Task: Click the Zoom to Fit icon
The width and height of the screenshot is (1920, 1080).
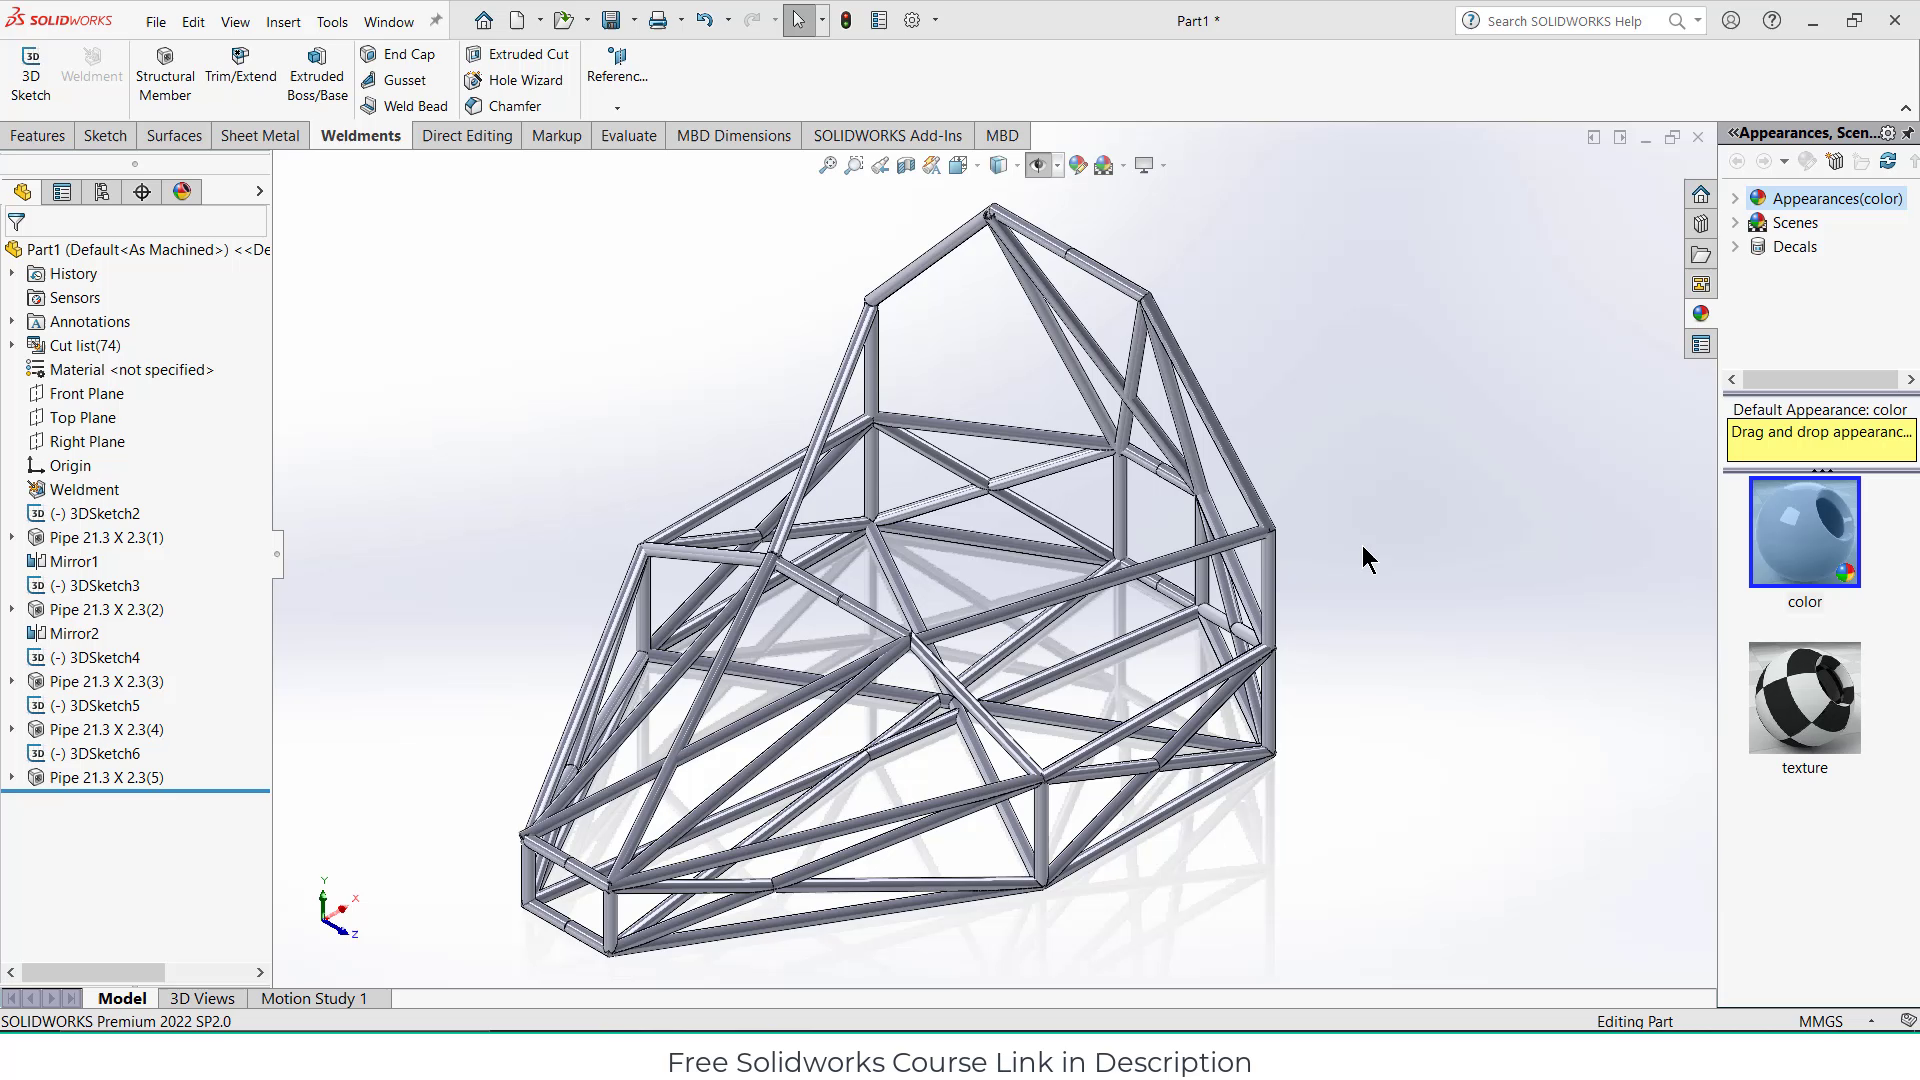Action: 827,165
